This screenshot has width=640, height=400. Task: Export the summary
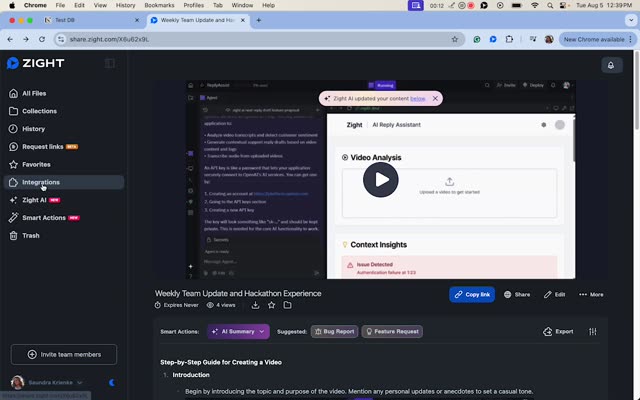point(558,331)
